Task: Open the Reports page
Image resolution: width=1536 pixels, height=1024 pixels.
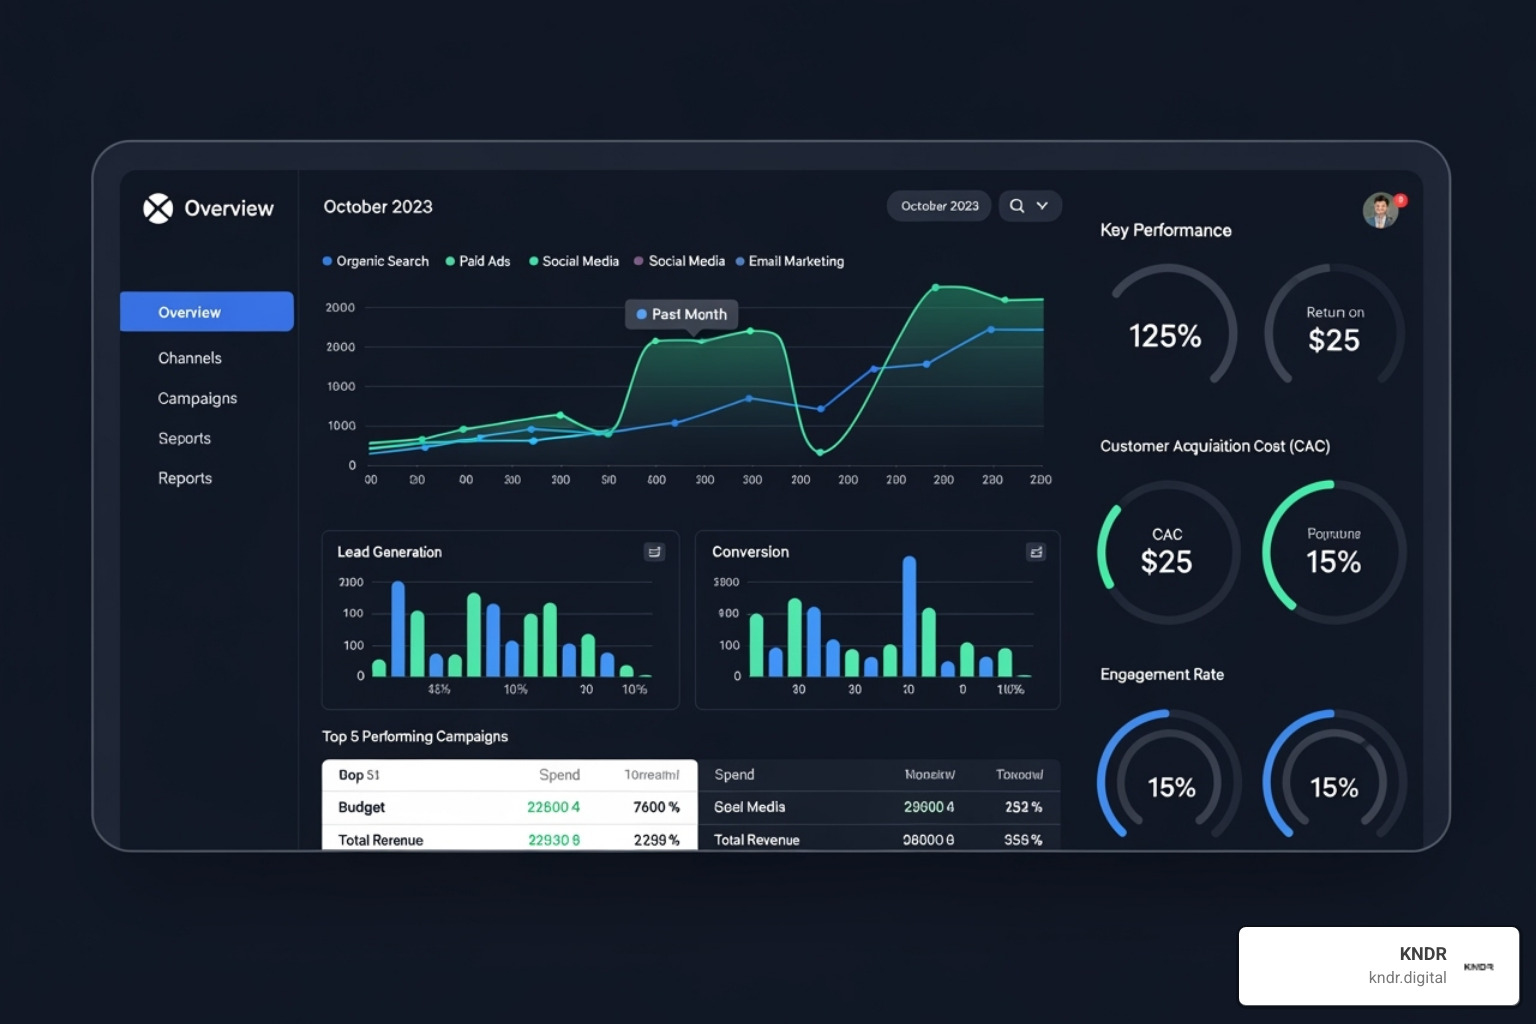Action: pos(184,478)
